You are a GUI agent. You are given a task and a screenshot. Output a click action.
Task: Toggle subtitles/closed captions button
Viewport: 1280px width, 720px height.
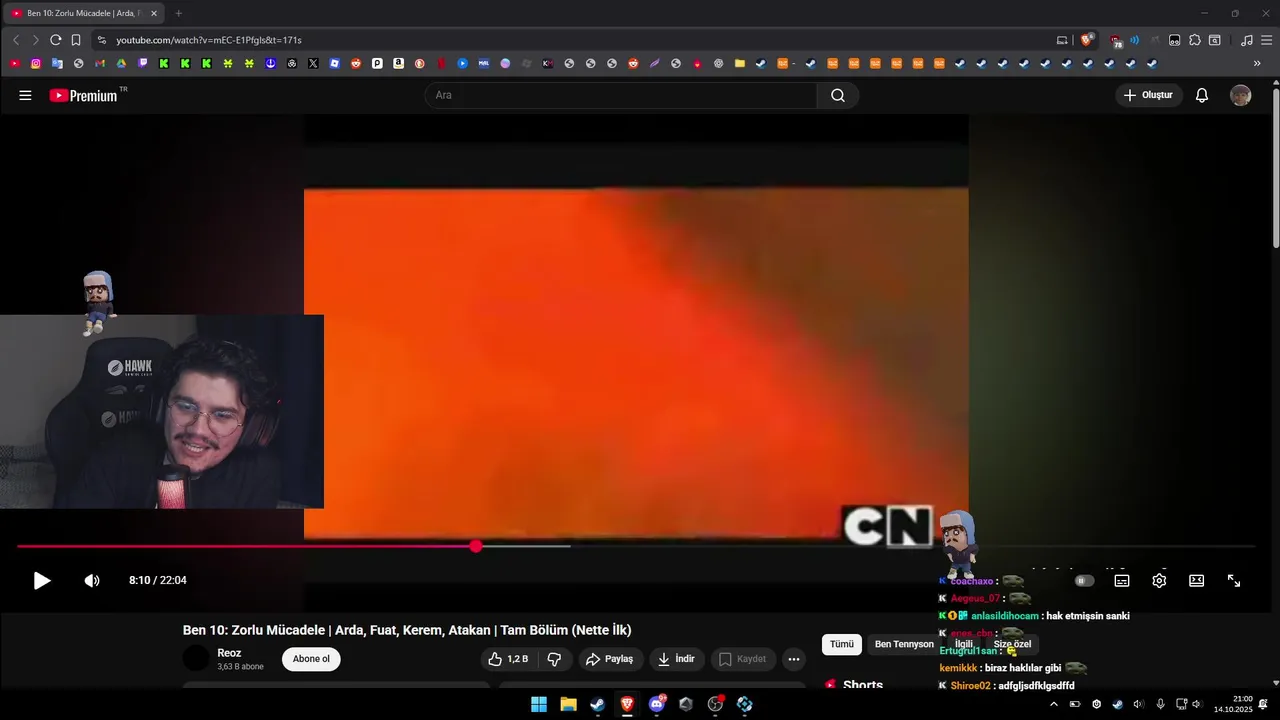click(x=1122, y=580)
